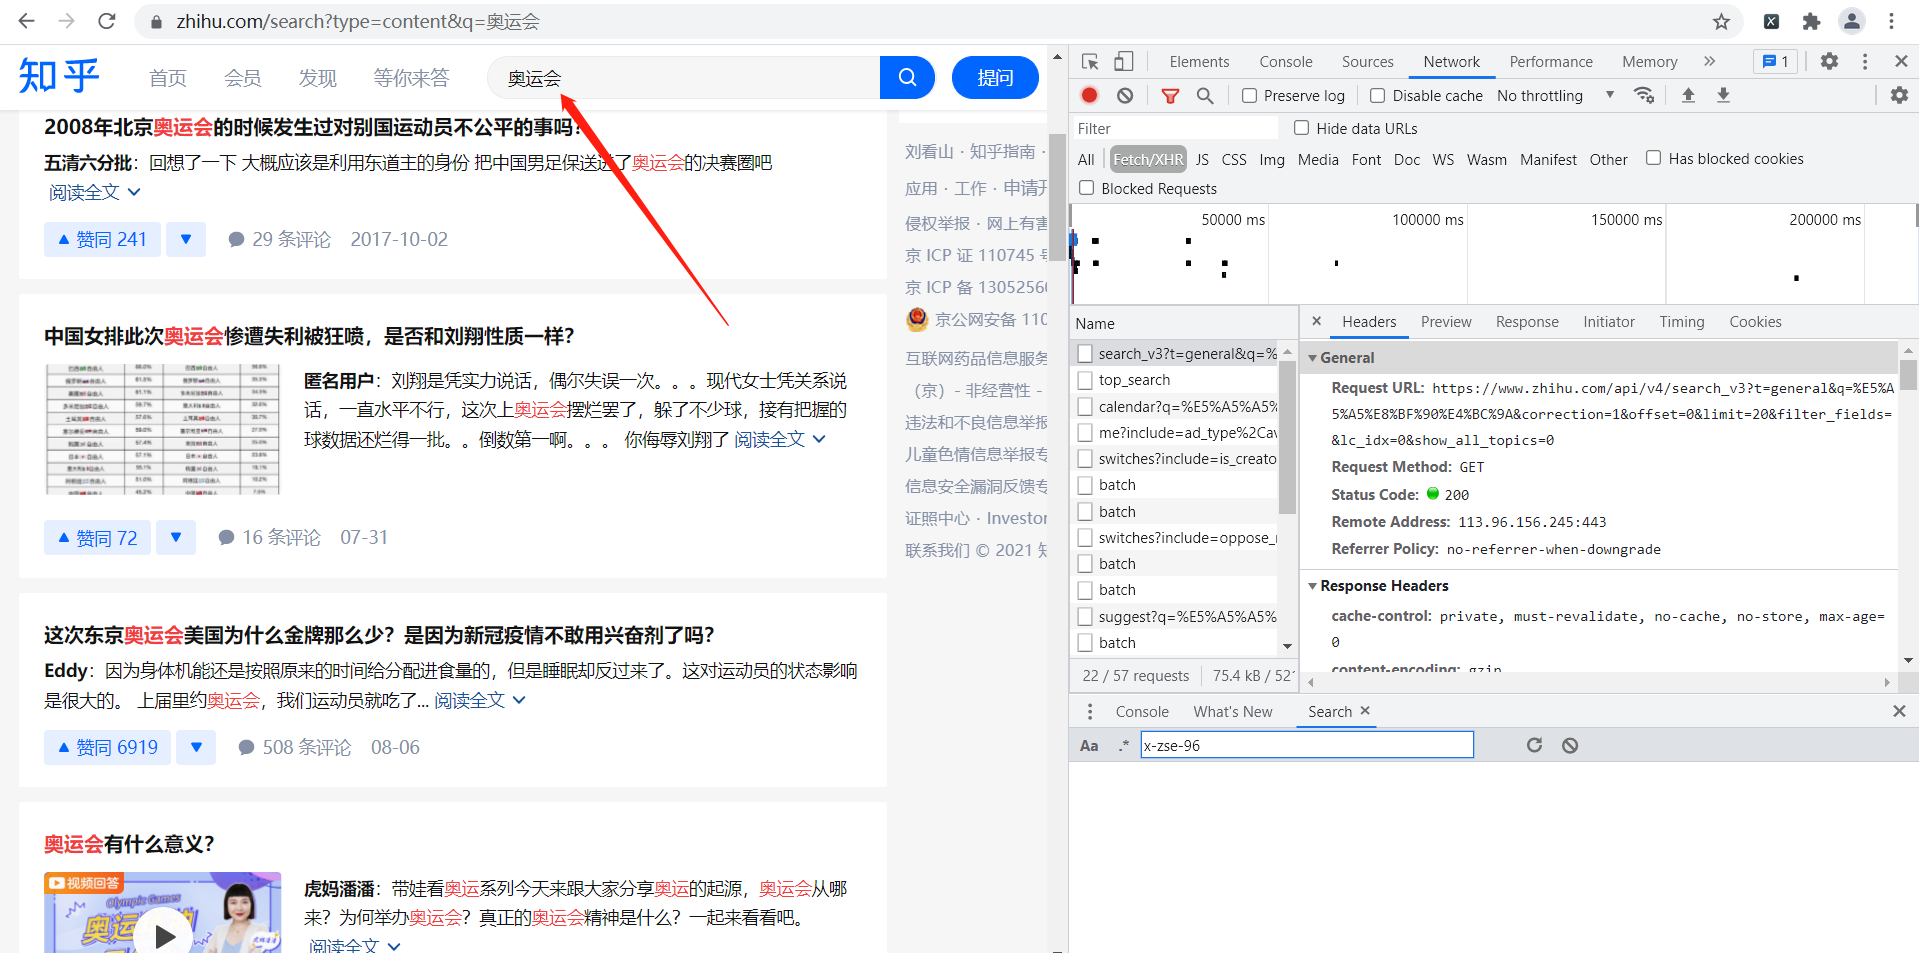The height and width of the screenshot is (953, 1919).
Task: Expand 阅读全文 on the 2008 Beijing answer
Action: (x=95, y=192)
